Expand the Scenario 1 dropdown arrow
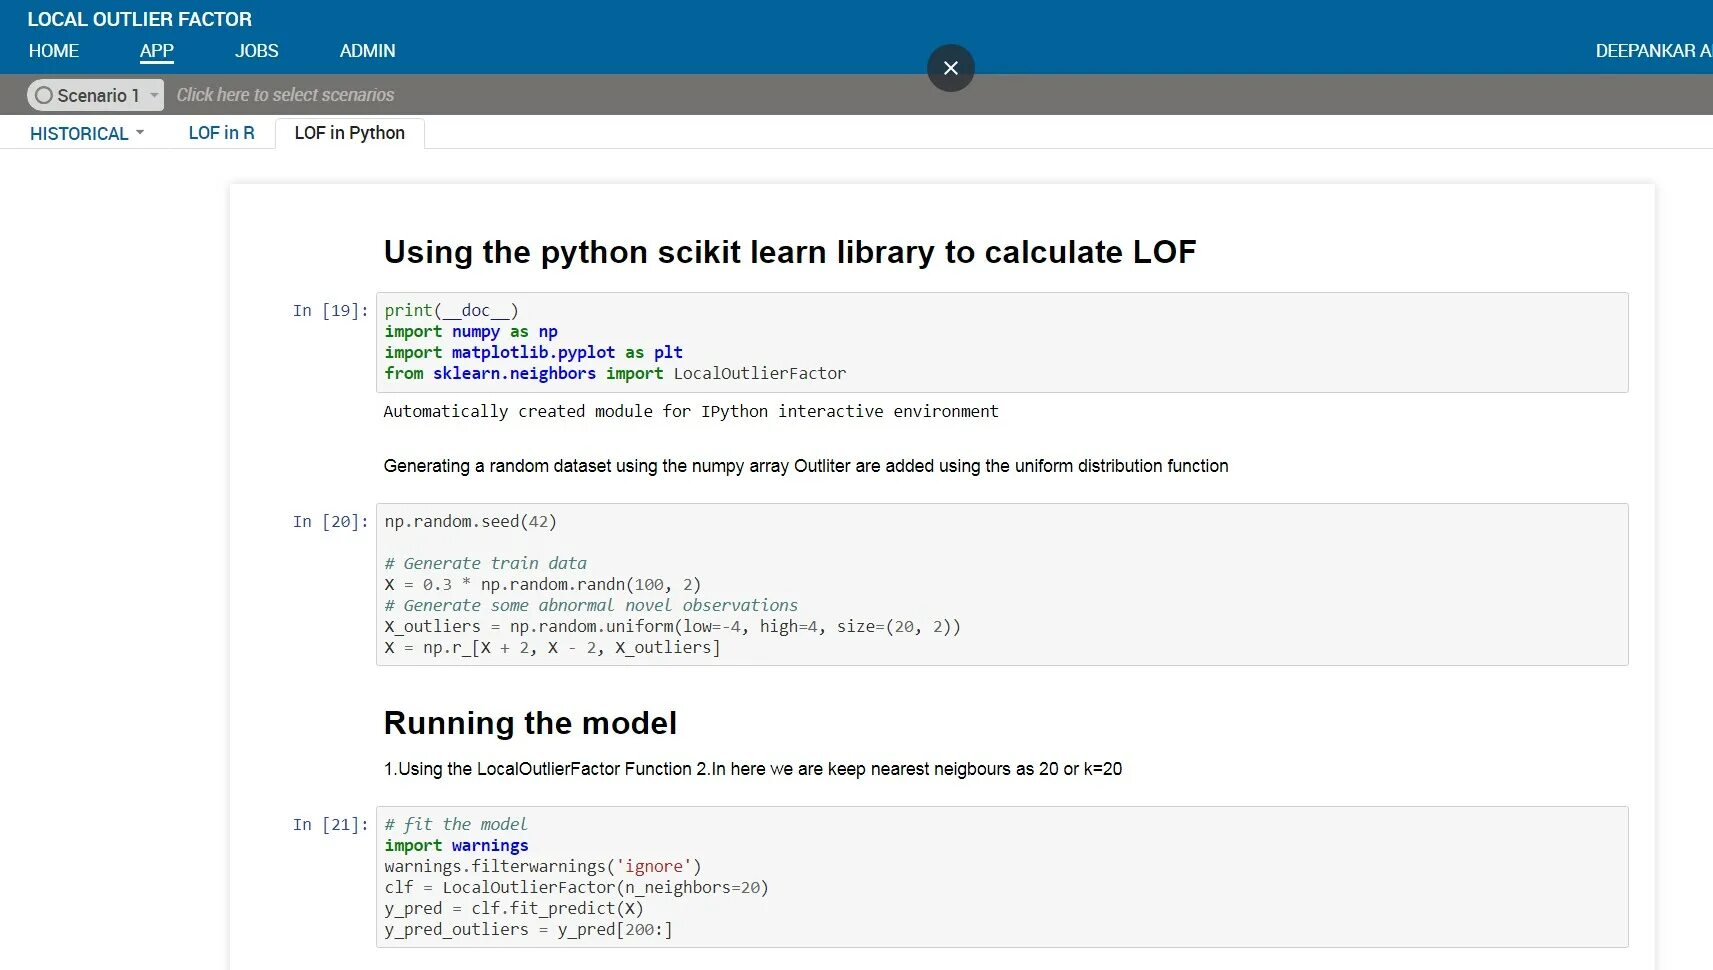1713x970 pixels. 154,95
